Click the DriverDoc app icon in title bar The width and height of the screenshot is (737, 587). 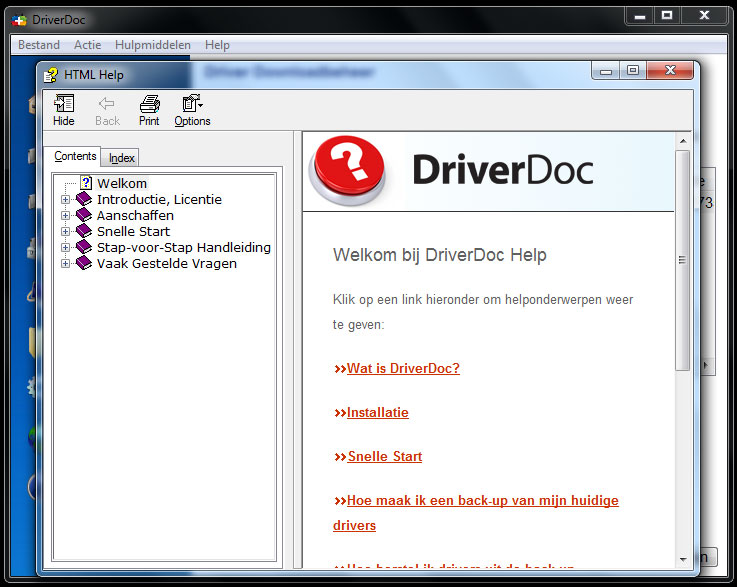(x=19, y=20)
